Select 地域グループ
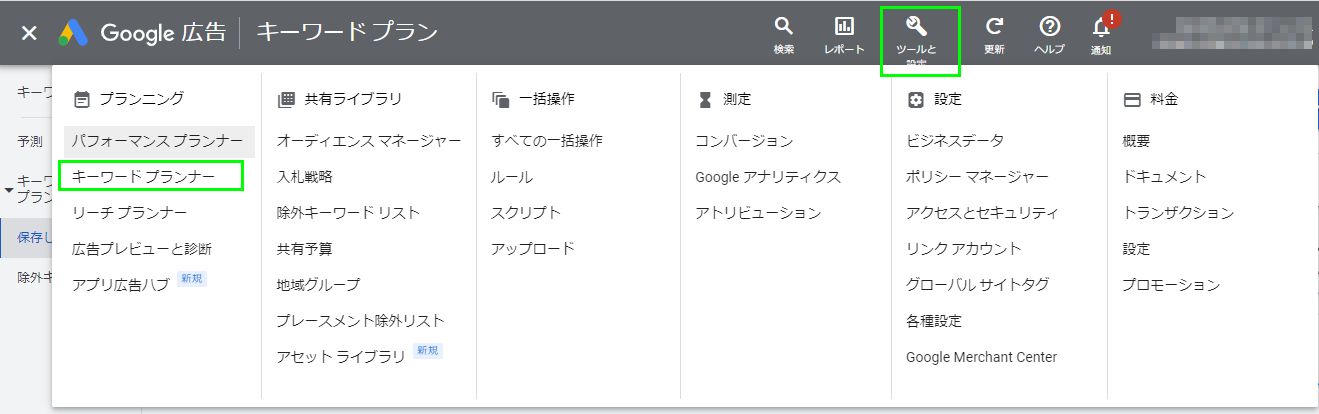The width and height of the screenshot is (1319, 414). coord(318,285)
